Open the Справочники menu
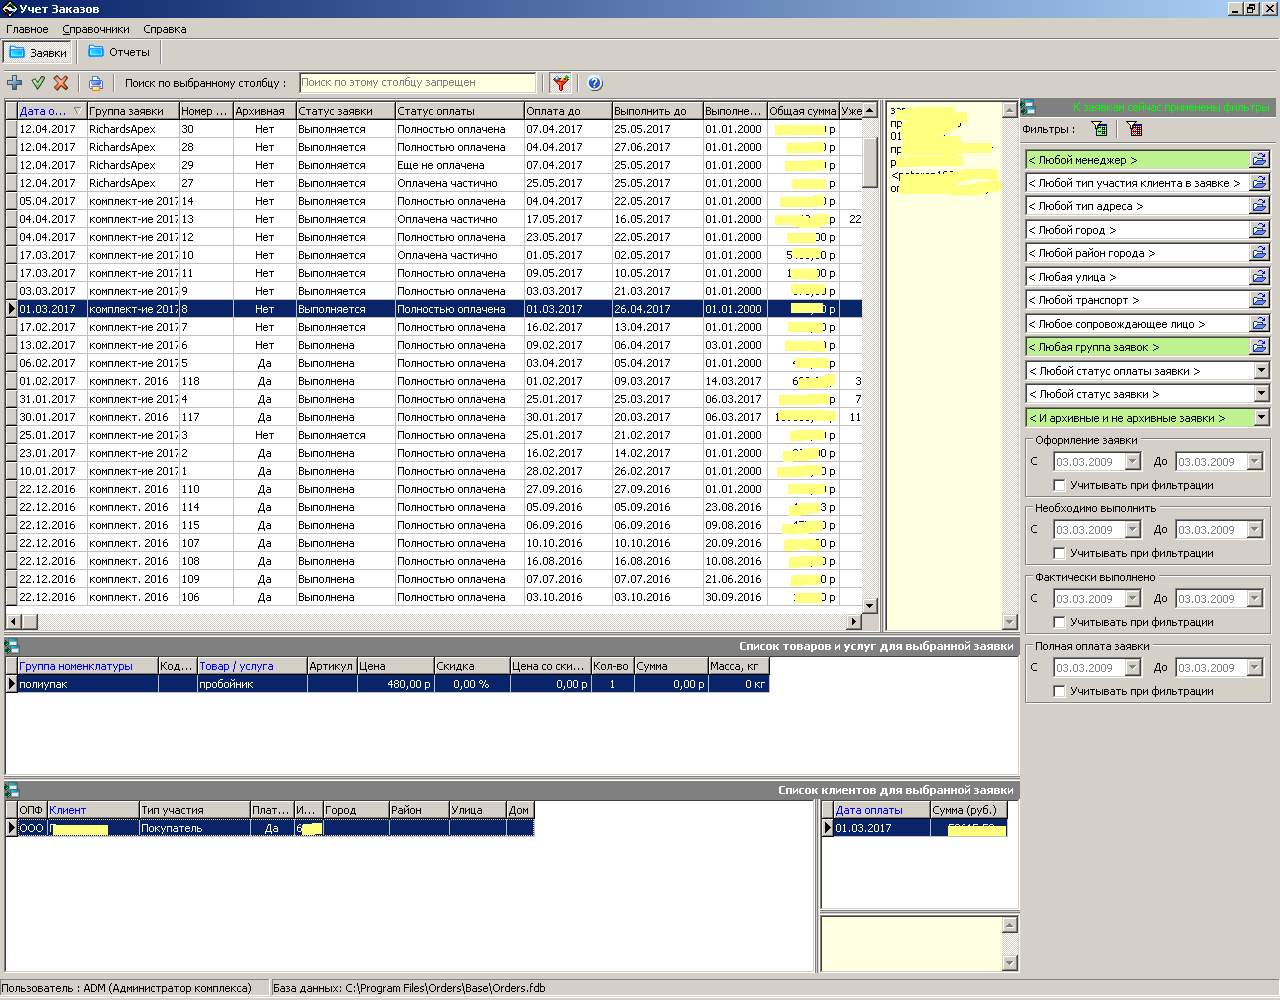Viewport: 1280px width, 1000px height. pos(96,29)
